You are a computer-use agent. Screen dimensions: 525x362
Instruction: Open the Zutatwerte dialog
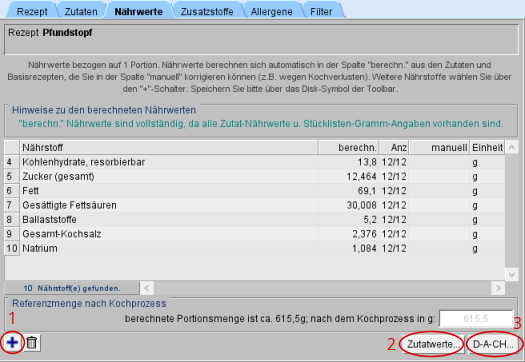[433, 344]
